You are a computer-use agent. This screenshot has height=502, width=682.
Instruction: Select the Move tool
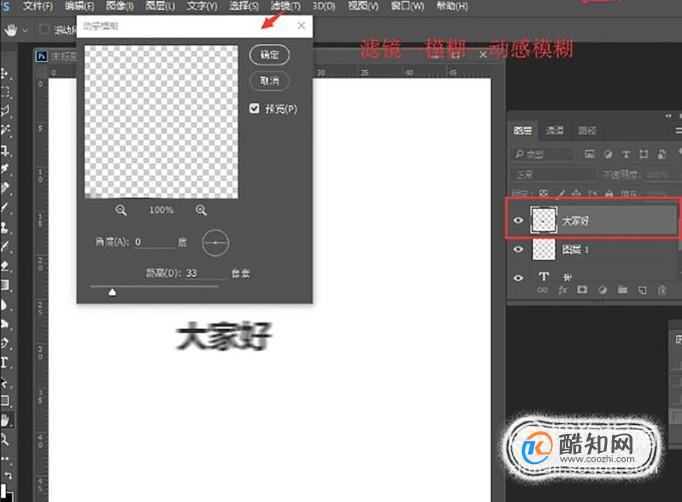point(5,74)
